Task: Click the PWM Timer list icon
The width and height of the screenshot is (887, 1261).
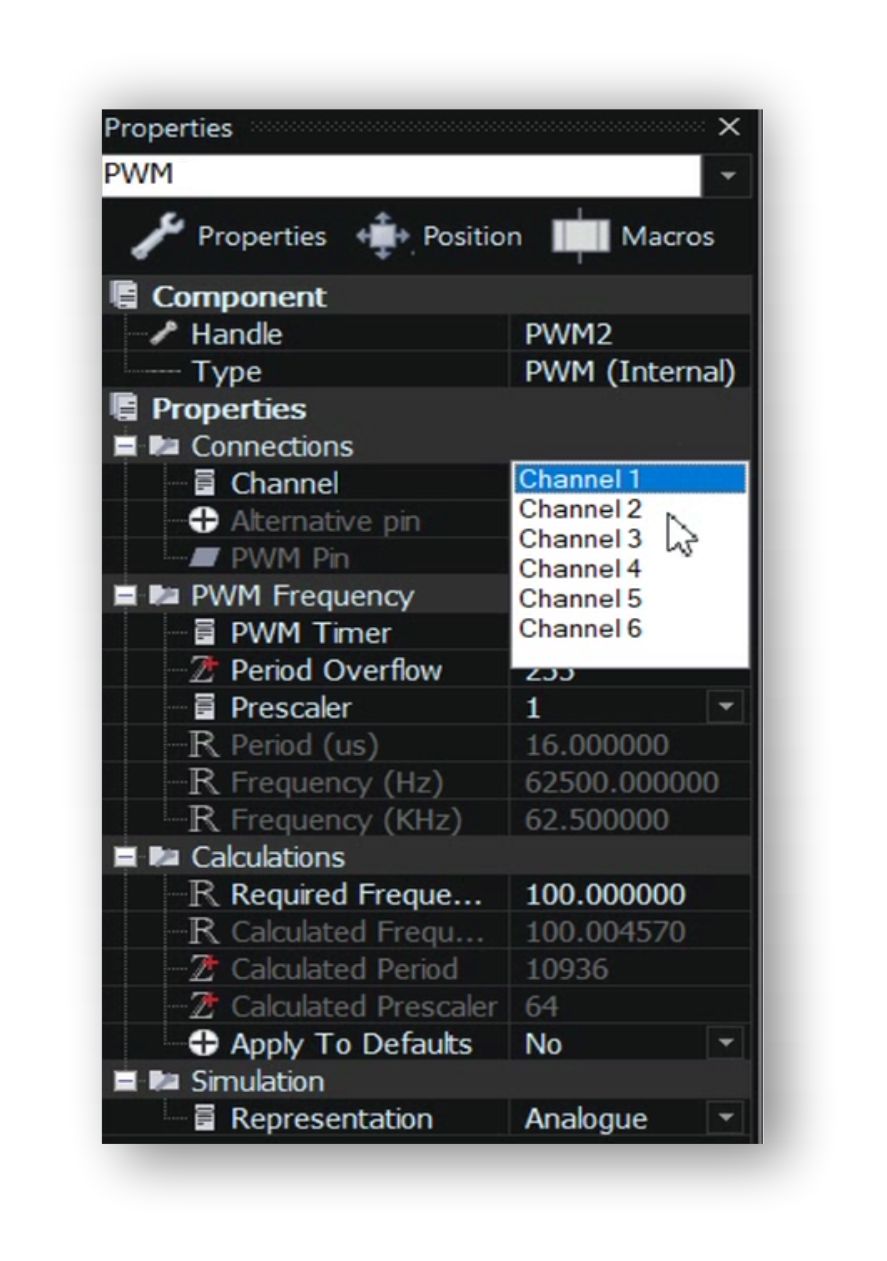Action: (x=204, y=633)
